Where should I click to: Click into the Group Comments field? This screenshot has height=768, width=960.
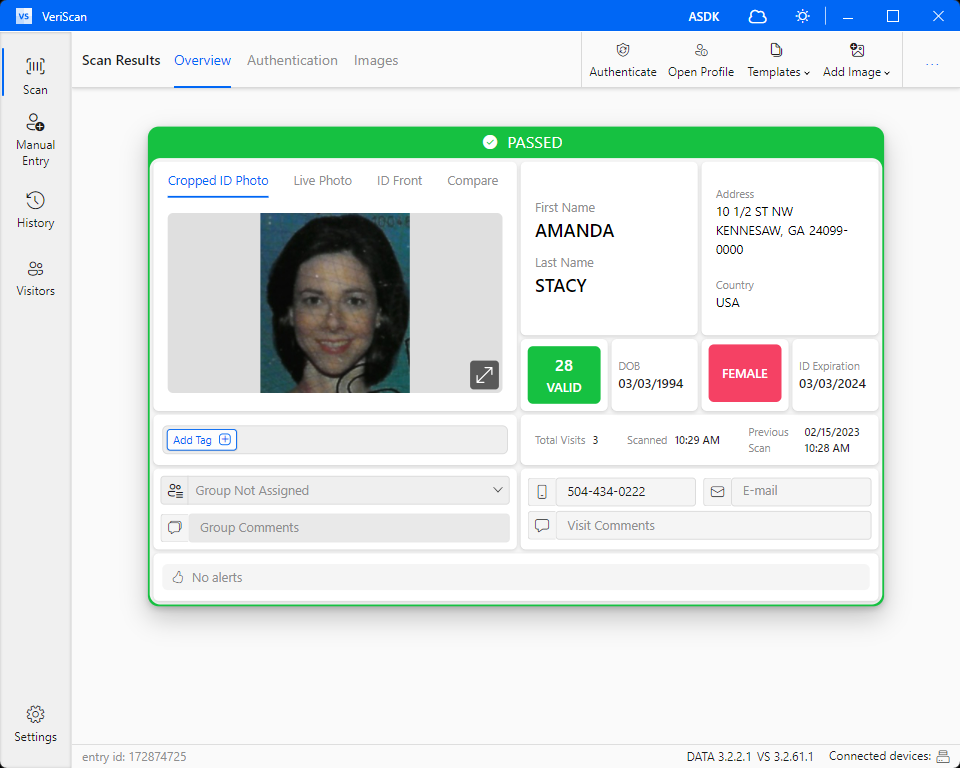pos(349,527)
